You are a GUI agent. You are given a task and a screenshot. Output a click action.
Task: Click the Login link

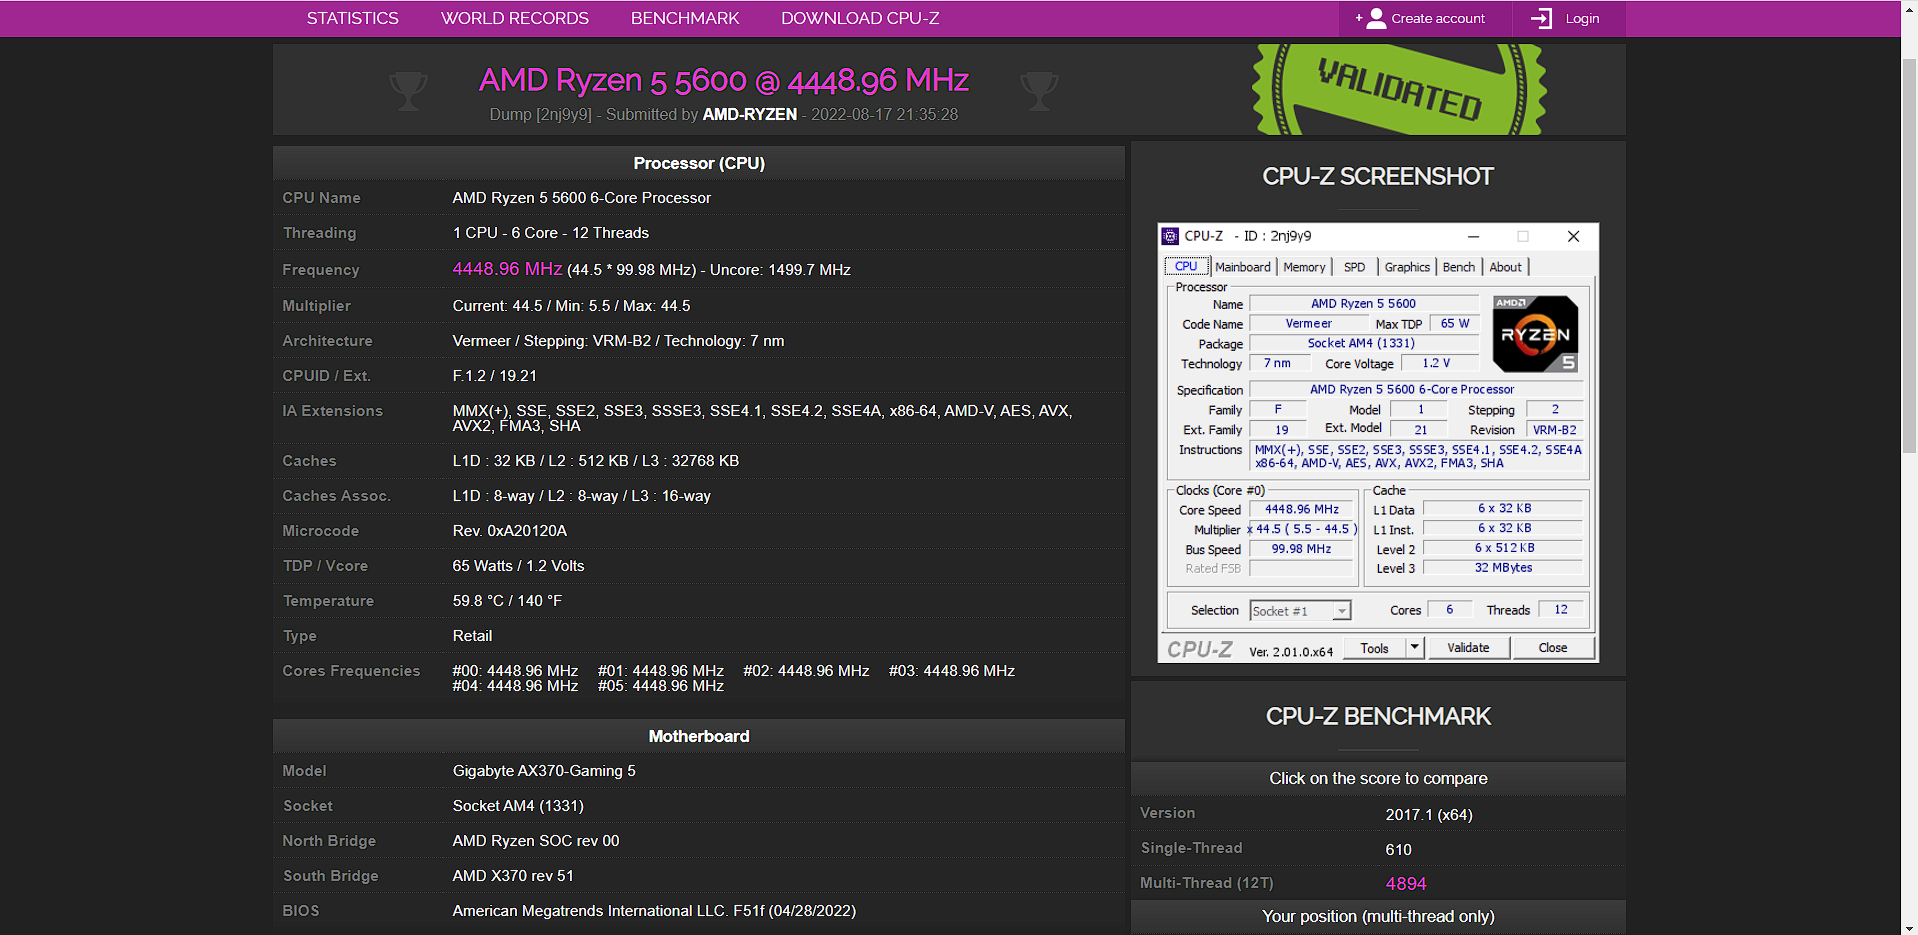(x=1582, y=18)
